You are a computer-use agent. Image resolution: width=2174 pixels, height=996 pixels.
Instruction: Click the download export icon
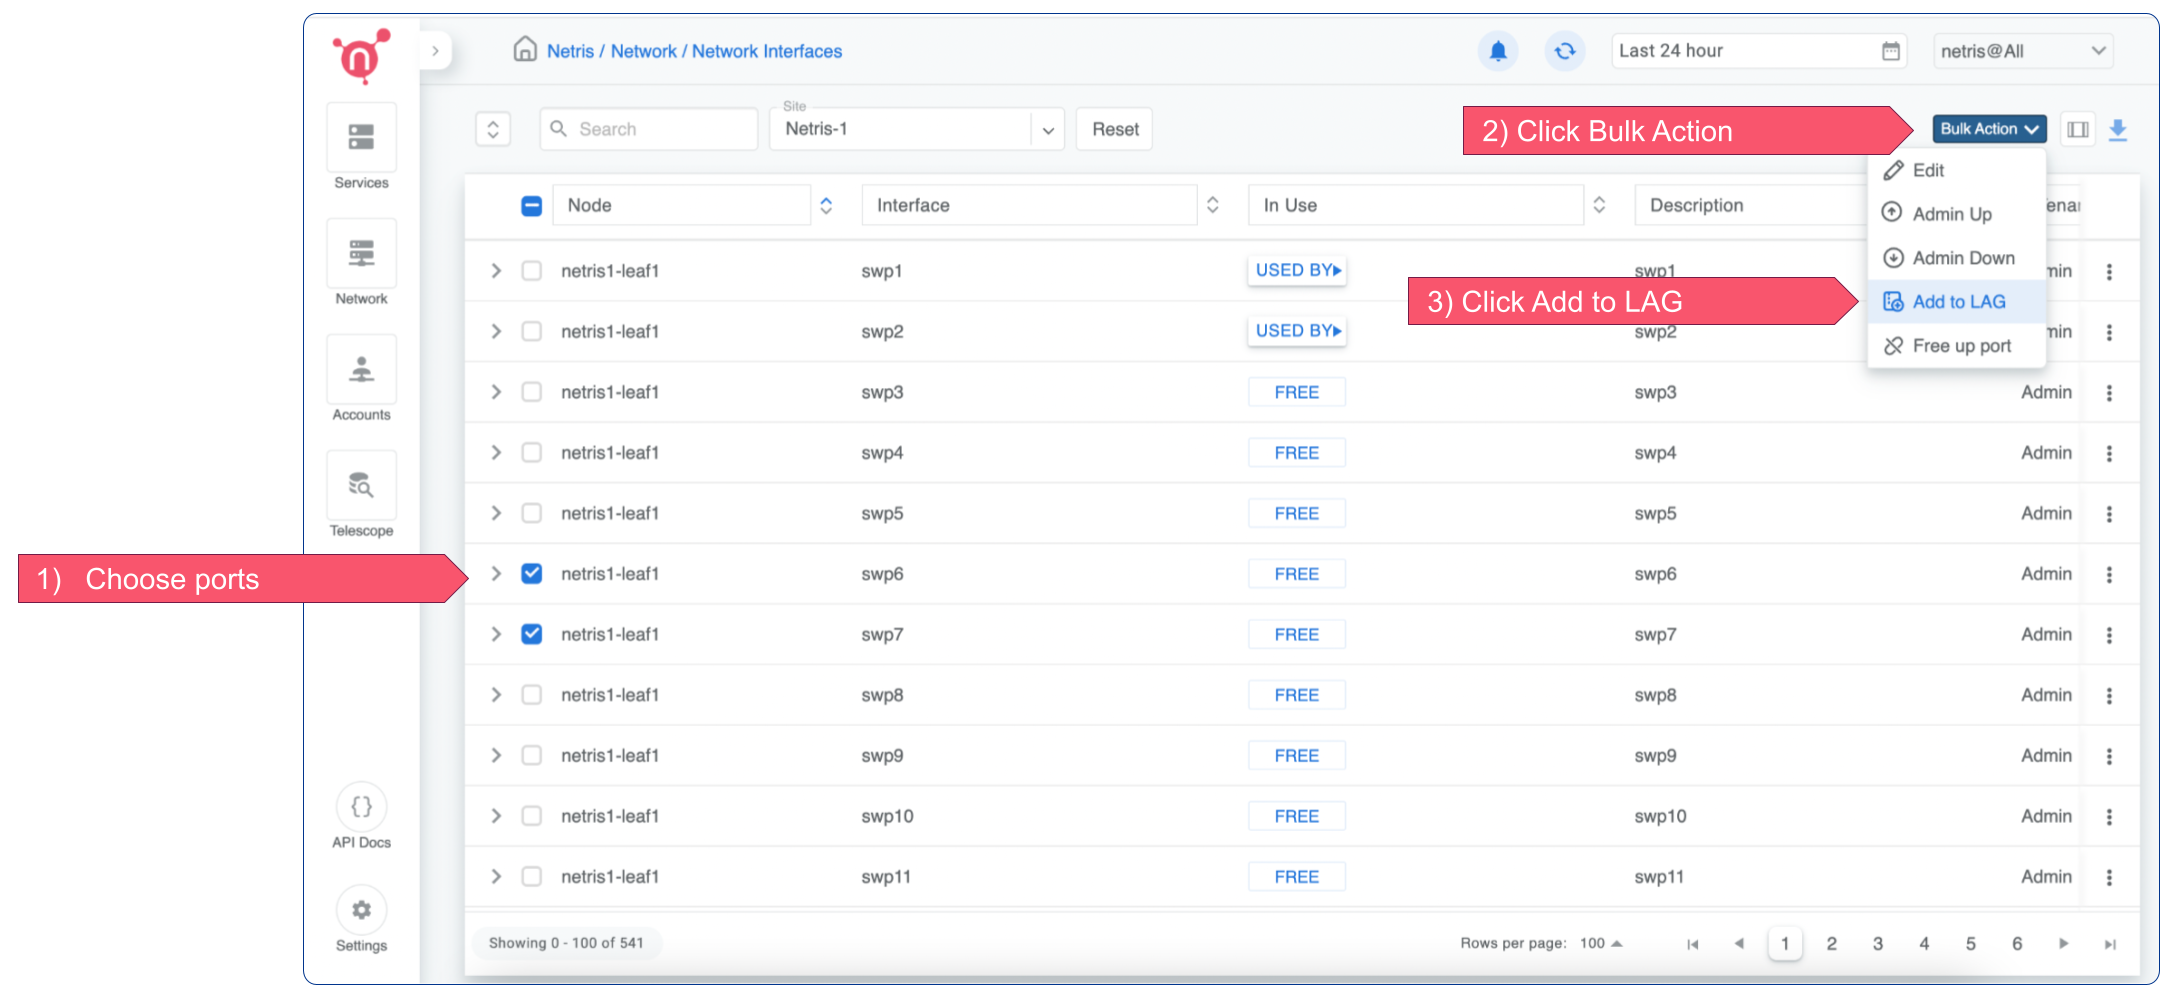click(2117, 130)
